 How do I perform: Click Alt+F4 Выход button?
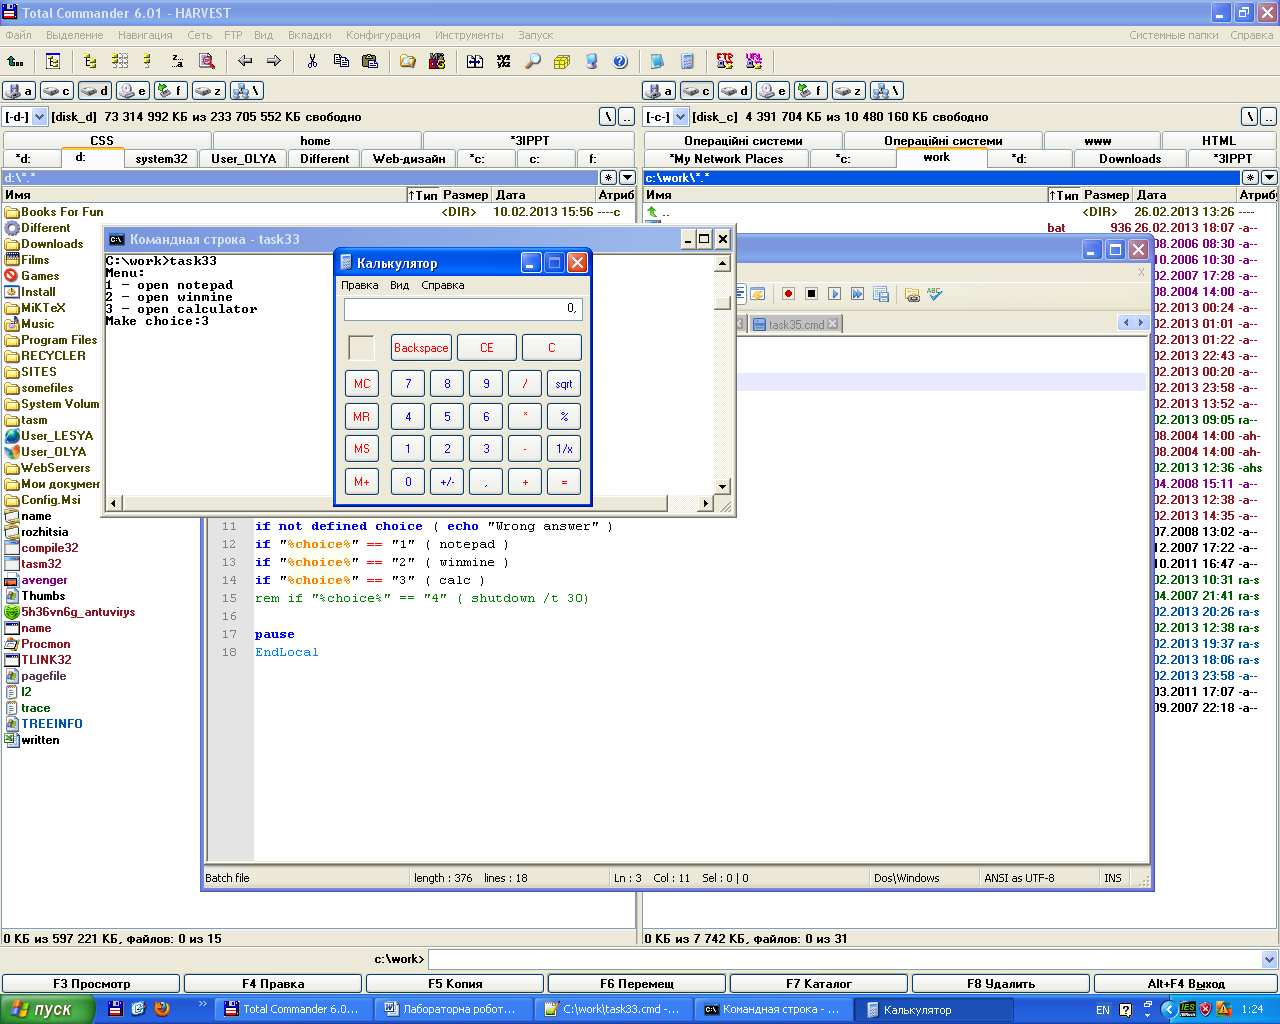tap(1186, 984)
